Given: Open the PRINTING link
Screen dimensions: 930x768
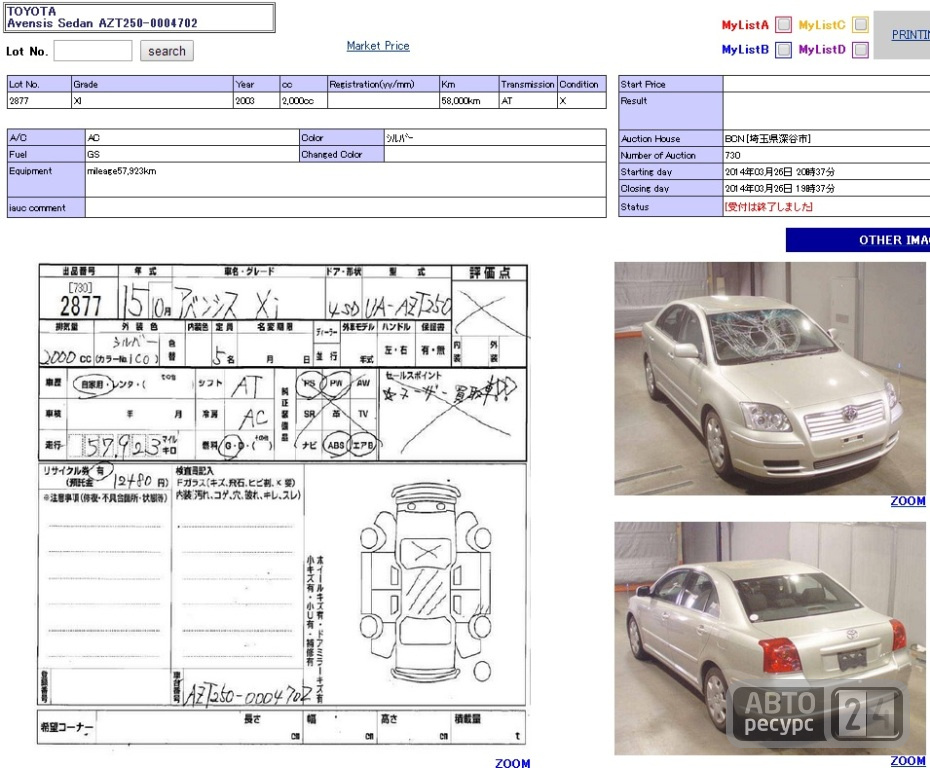Looking at the screenshot, I should pyautogui.click(x=910, y=34).
